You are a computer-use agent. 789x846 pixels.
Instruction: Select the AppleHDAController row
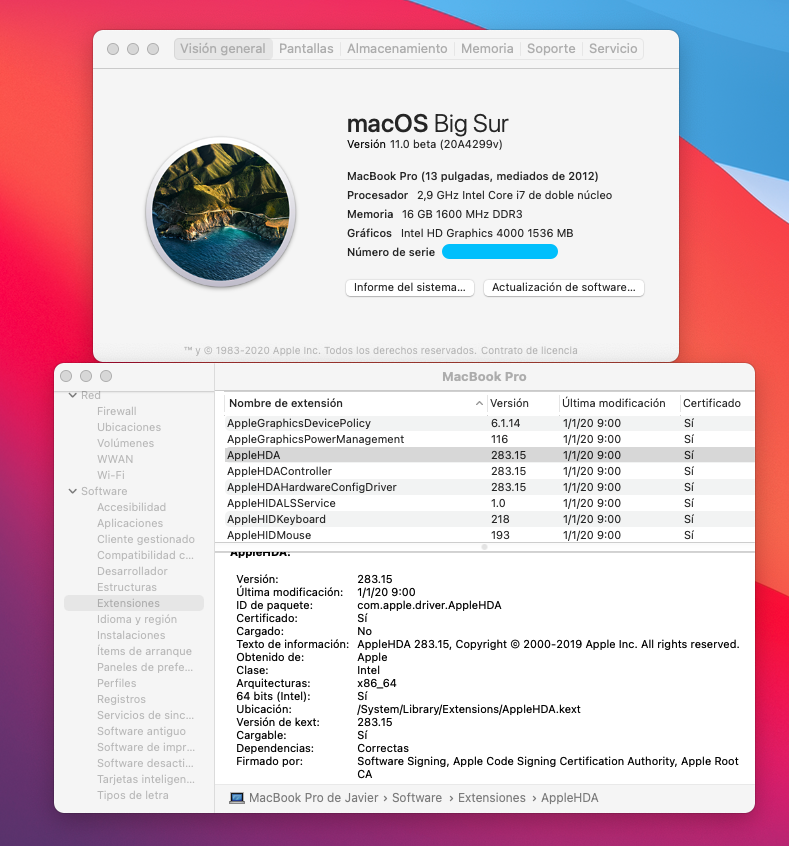489,471
